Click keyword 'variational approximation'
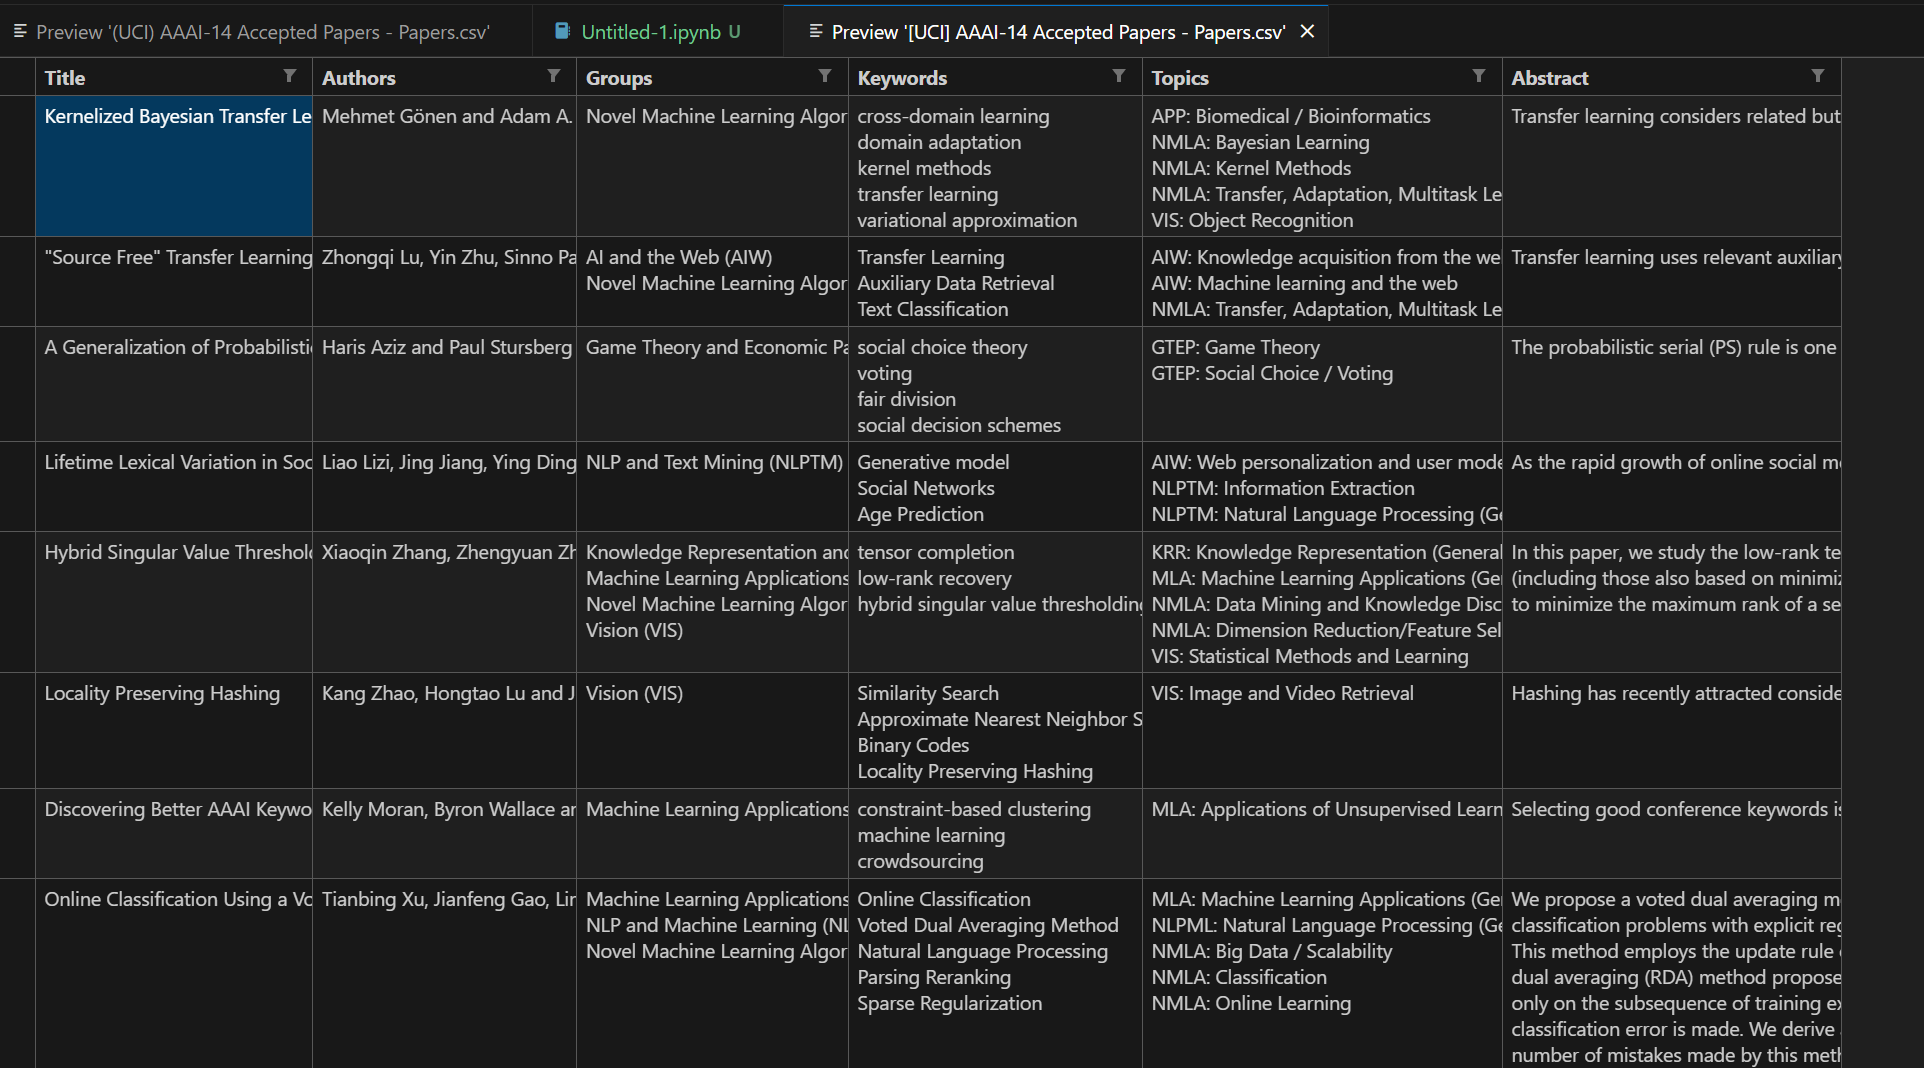This screenshot has height=1068, width=1924. pos(967,220)
